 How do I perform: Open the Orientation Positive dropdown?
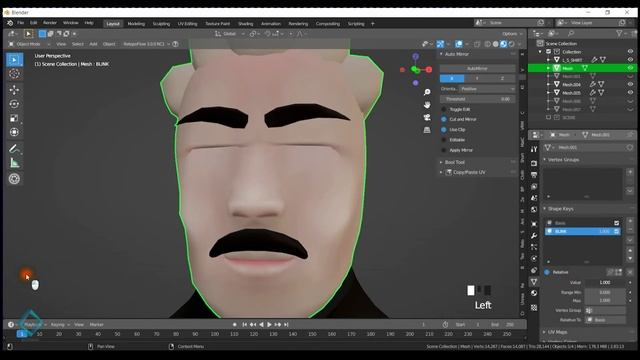[x=488, y=89]
